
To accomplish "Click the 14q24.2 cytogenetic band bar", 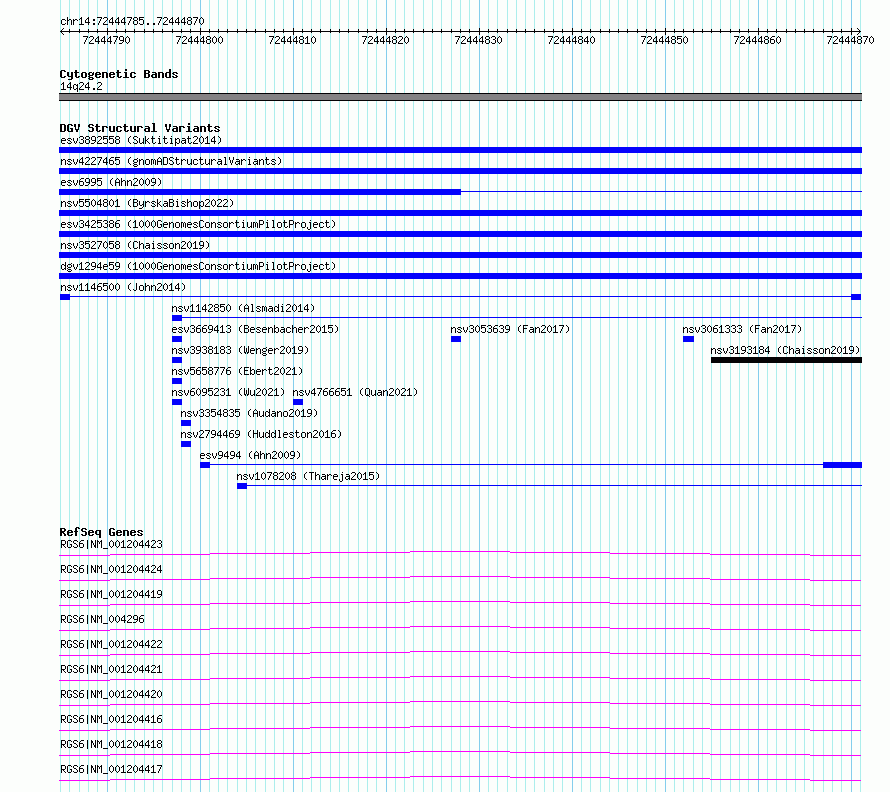I will [x=460, y=97].
